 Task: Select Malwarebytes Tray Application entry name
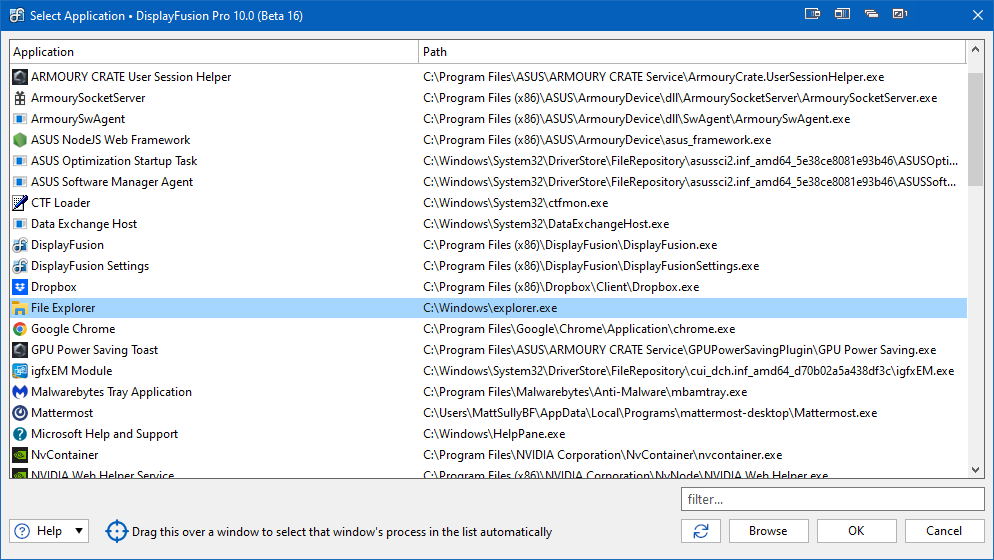pos(111,392)
